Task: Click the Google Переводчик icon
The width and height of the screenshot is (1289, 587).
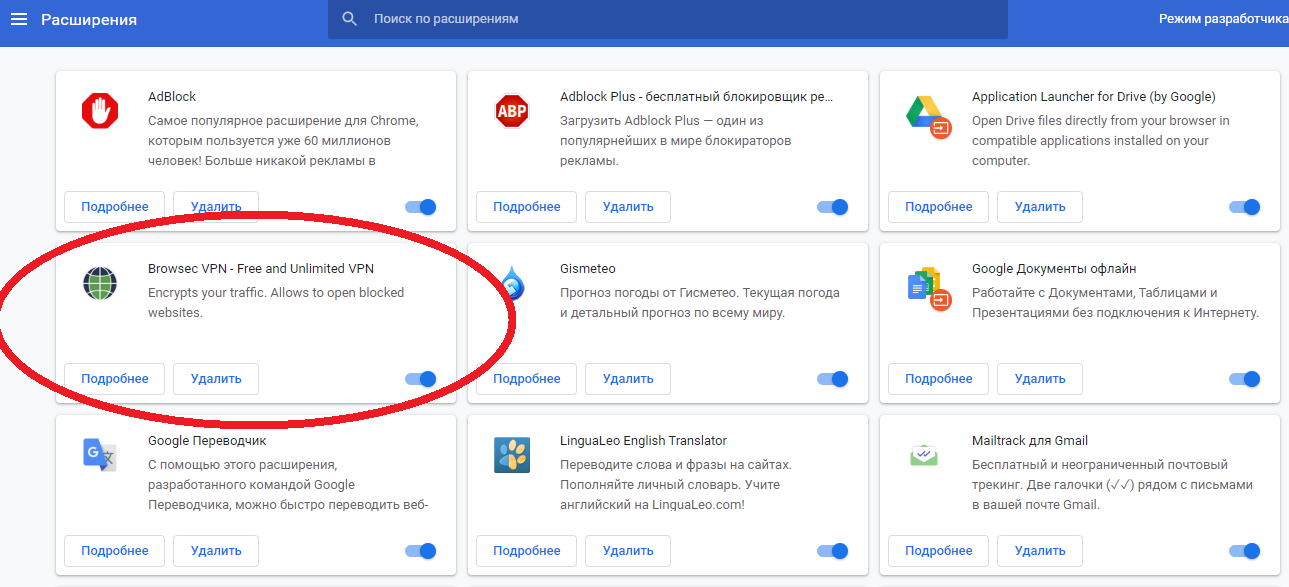Action: coord(100,455)
